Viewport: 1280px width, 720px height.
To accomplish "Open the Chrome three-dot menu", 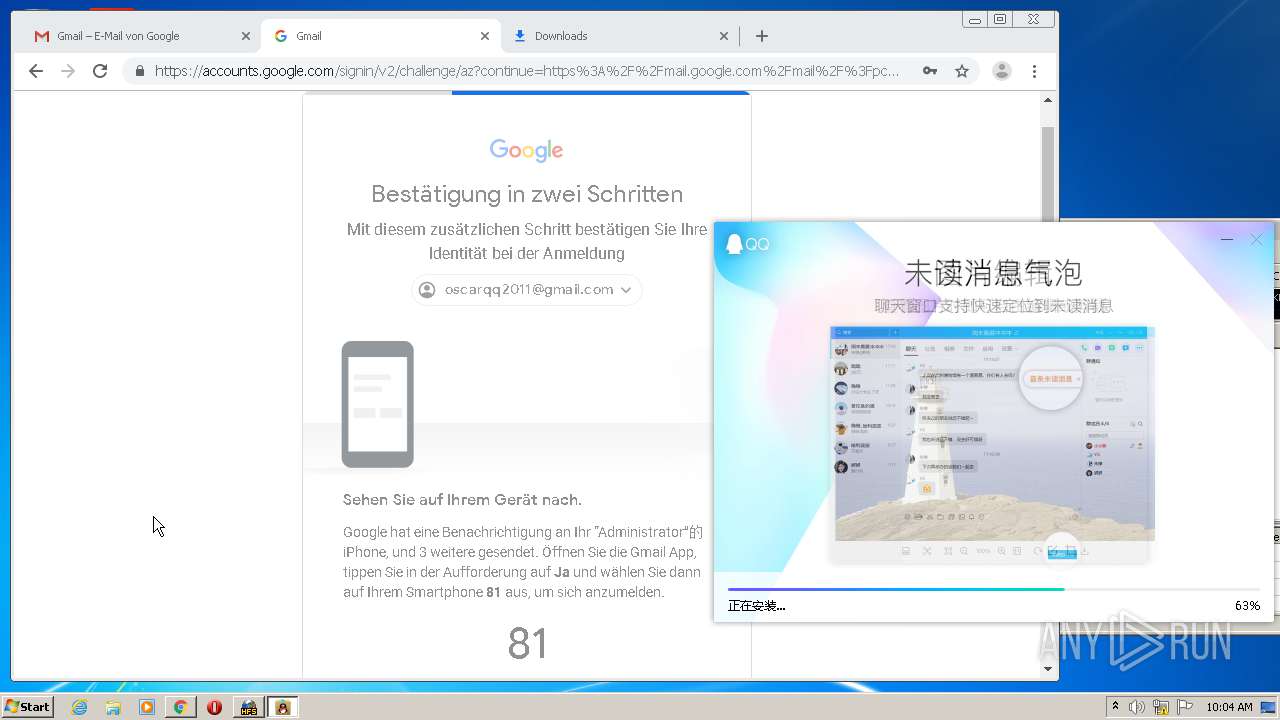I will pyautogui.click(x=1034, y=71).
